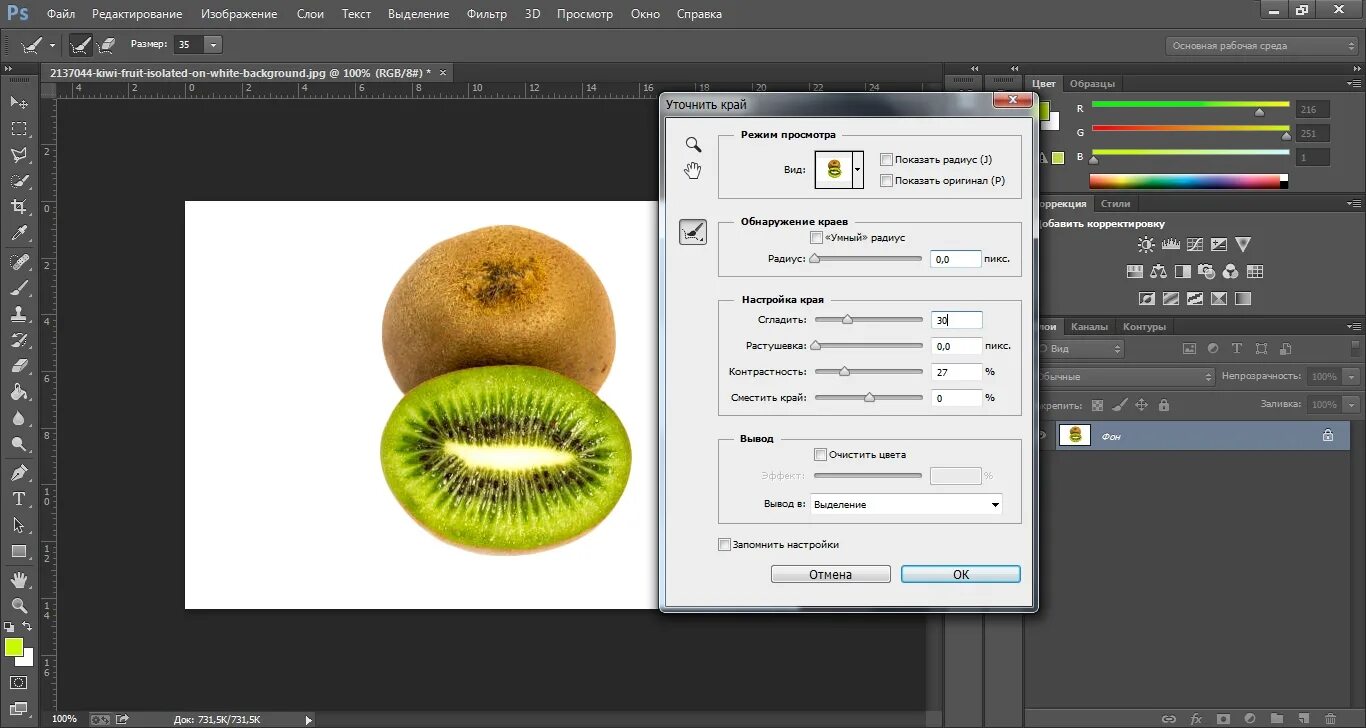This screenshot has width=1366, height=728.
Task: Select the Zoom tool in toolbox
Action: coord(19,606)
